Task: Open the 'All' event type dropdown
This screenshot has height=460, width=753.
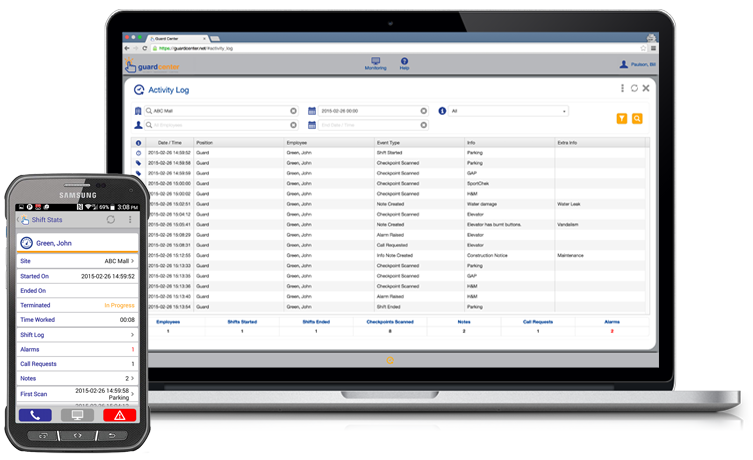Action: (508, 111)
